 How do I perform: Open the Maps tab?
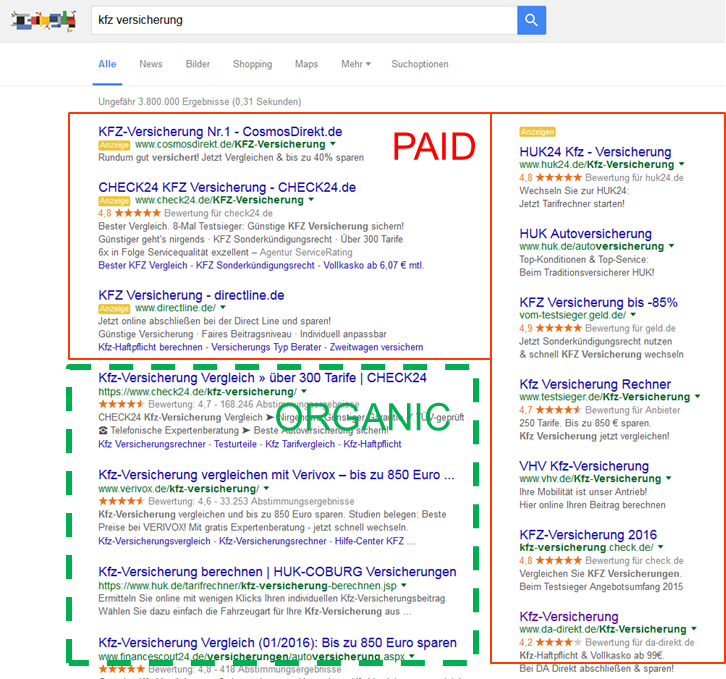[x=307, y=64]
